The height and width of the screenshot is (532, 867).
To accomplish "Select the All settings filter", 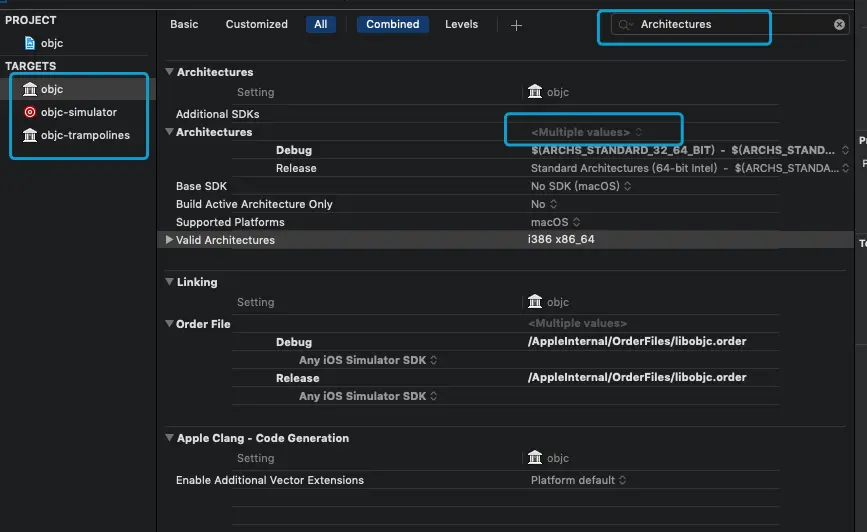I will [321, 24].
